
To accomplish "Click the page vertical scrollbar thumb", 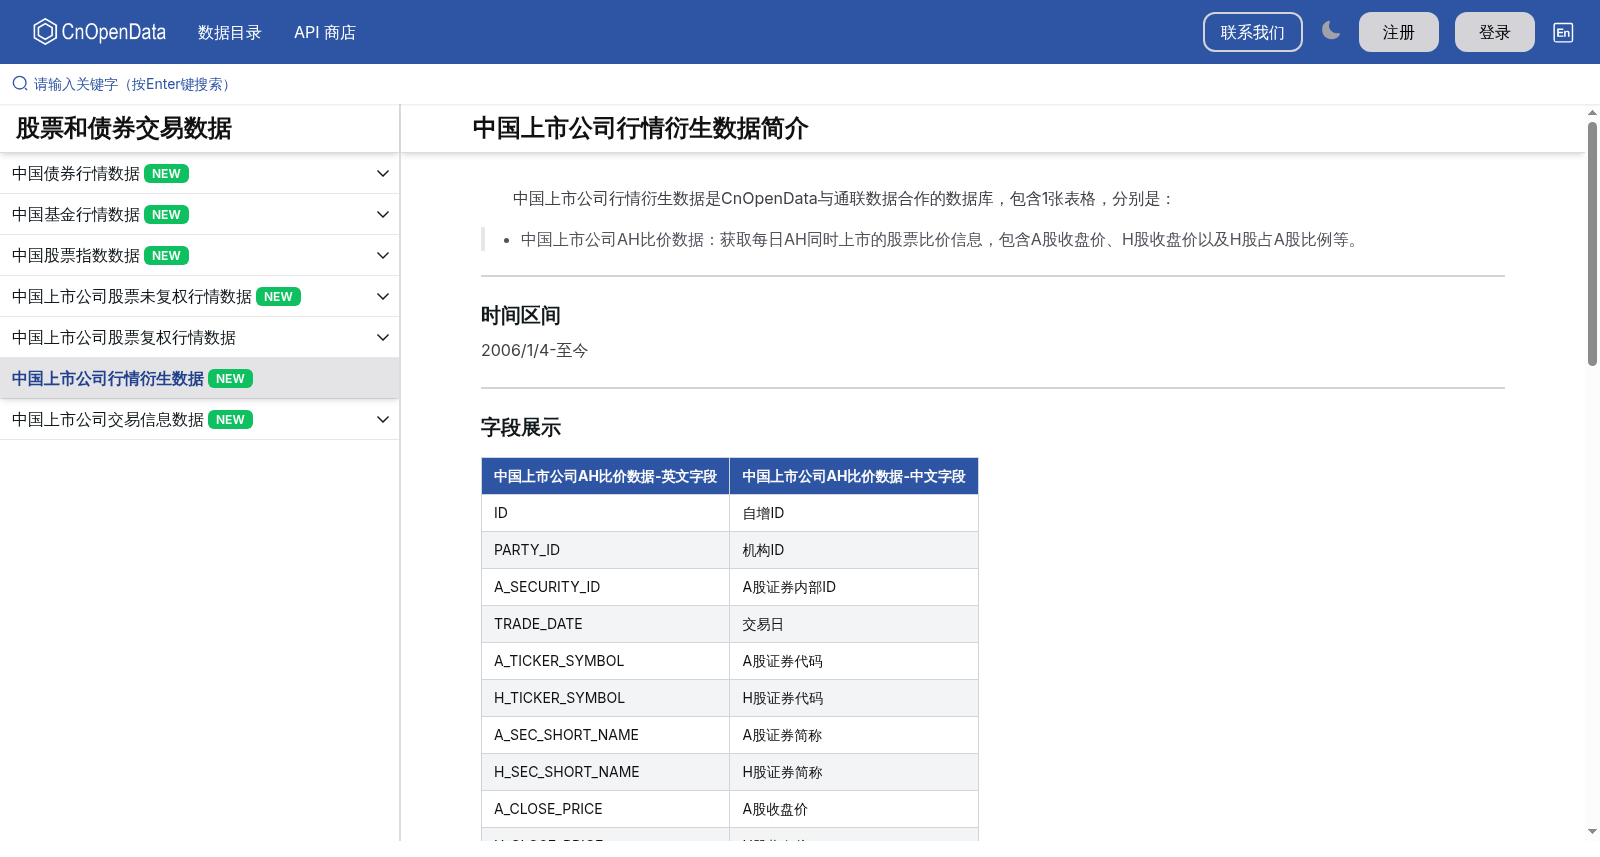I will (1592, 243).
